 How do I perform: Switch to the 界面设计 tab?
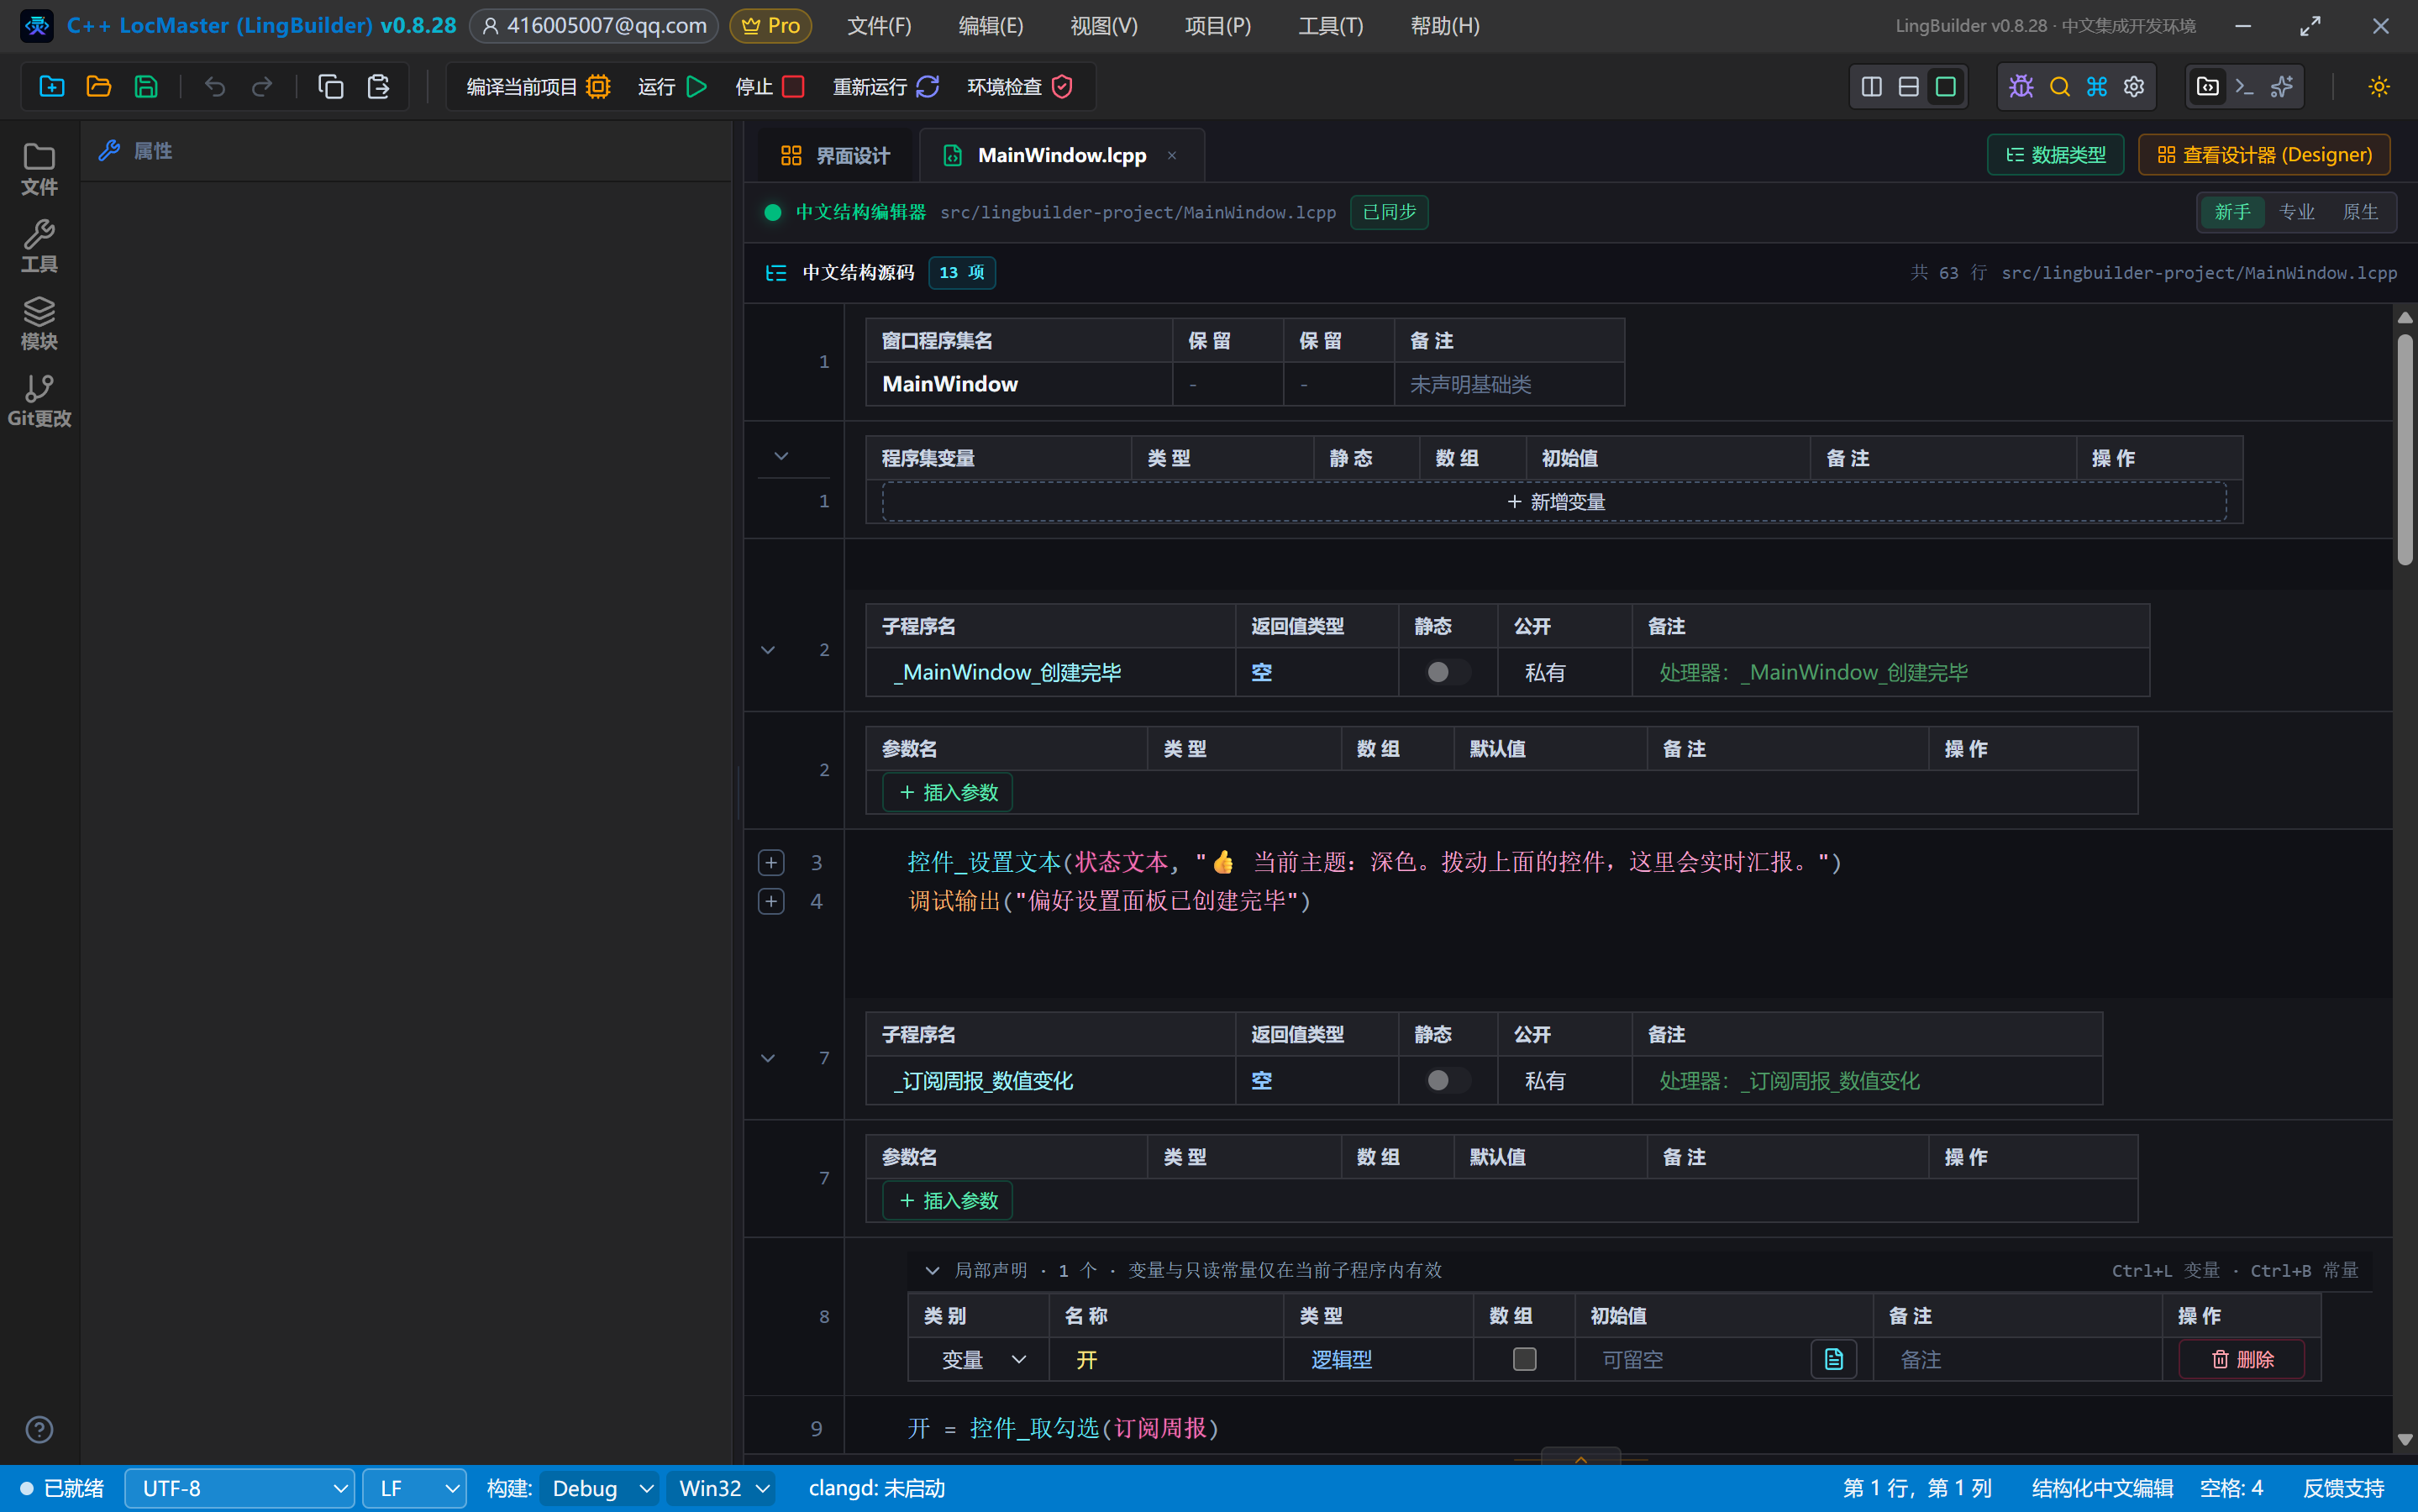835,155
